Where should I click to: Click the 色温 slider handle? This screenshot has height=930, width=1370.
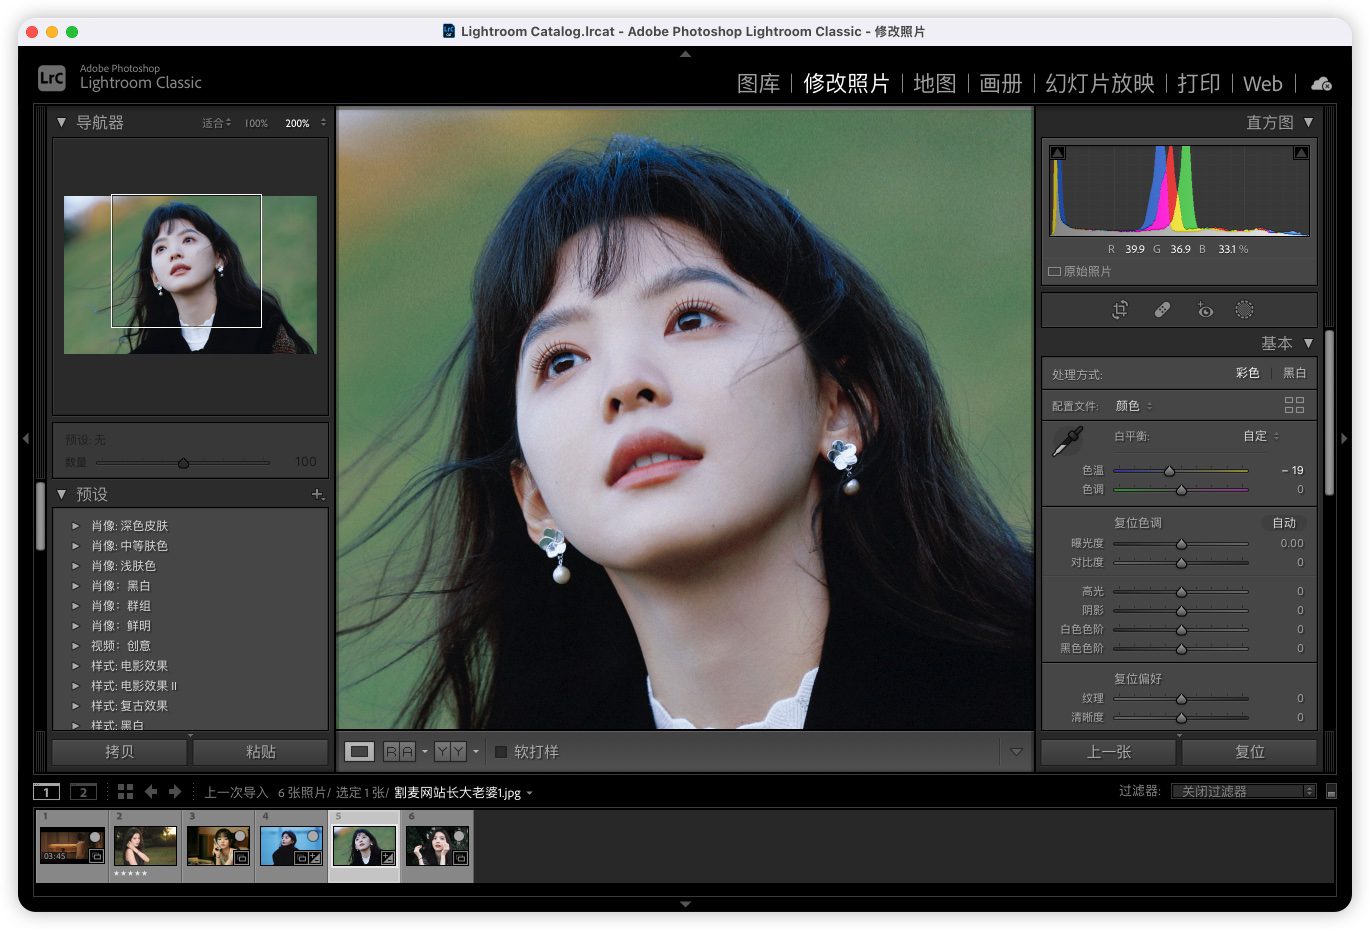coord(1169,470)
